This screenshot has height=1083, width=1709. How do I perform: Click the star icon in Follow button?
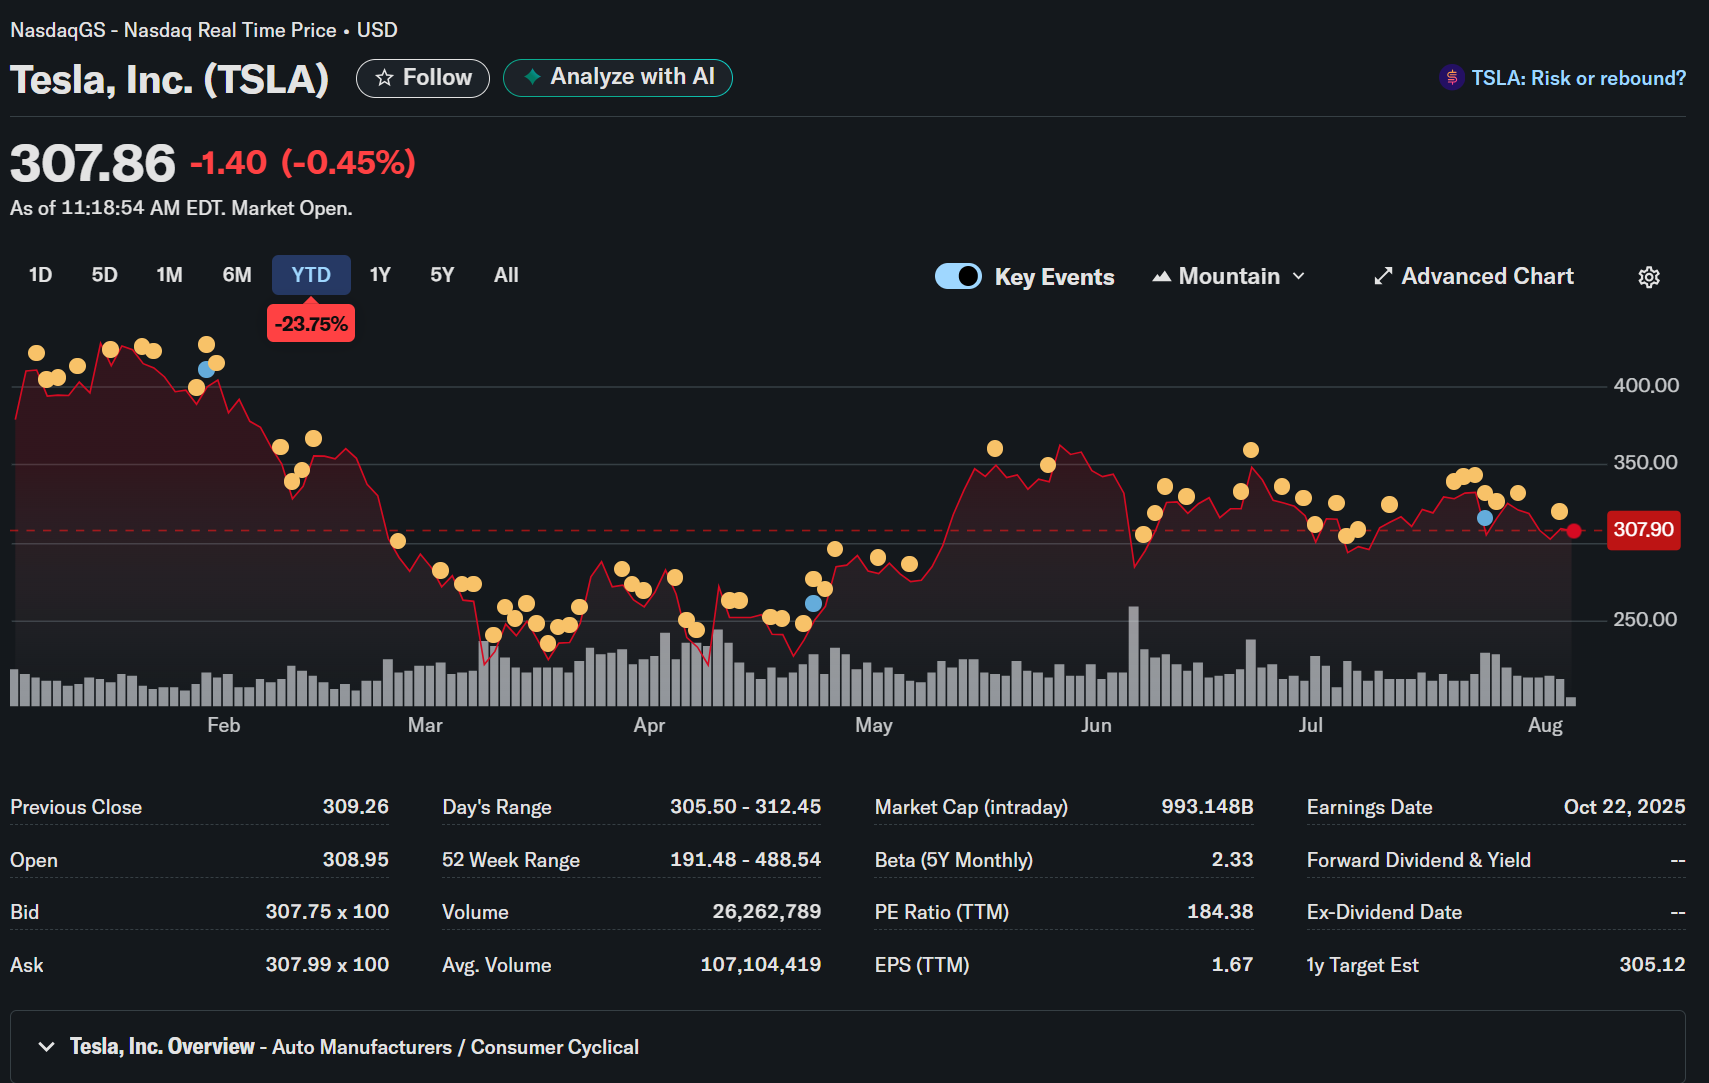(x=384, y=78)
